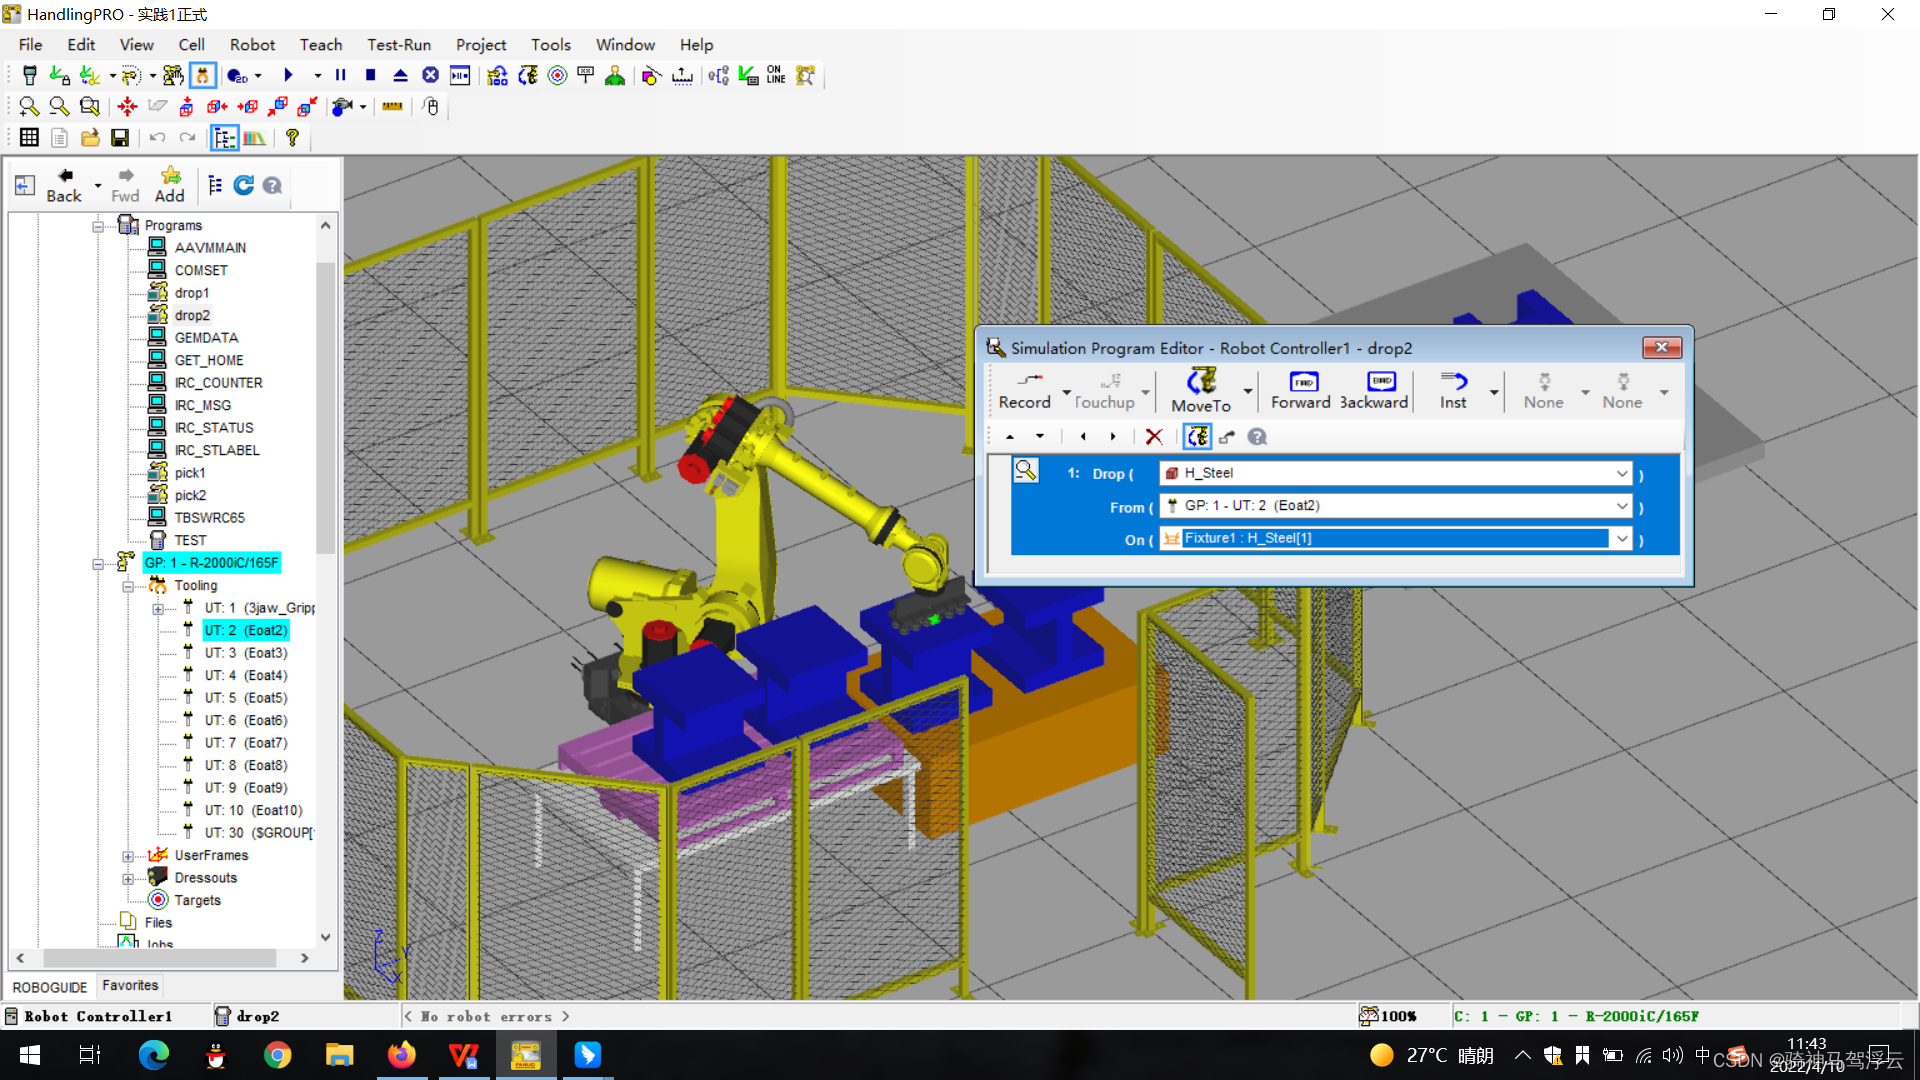The width and height of the screenshot is (1920, 1080).
Task: Click the navigator tree vertical scrollbar
Action: point(325,407)
